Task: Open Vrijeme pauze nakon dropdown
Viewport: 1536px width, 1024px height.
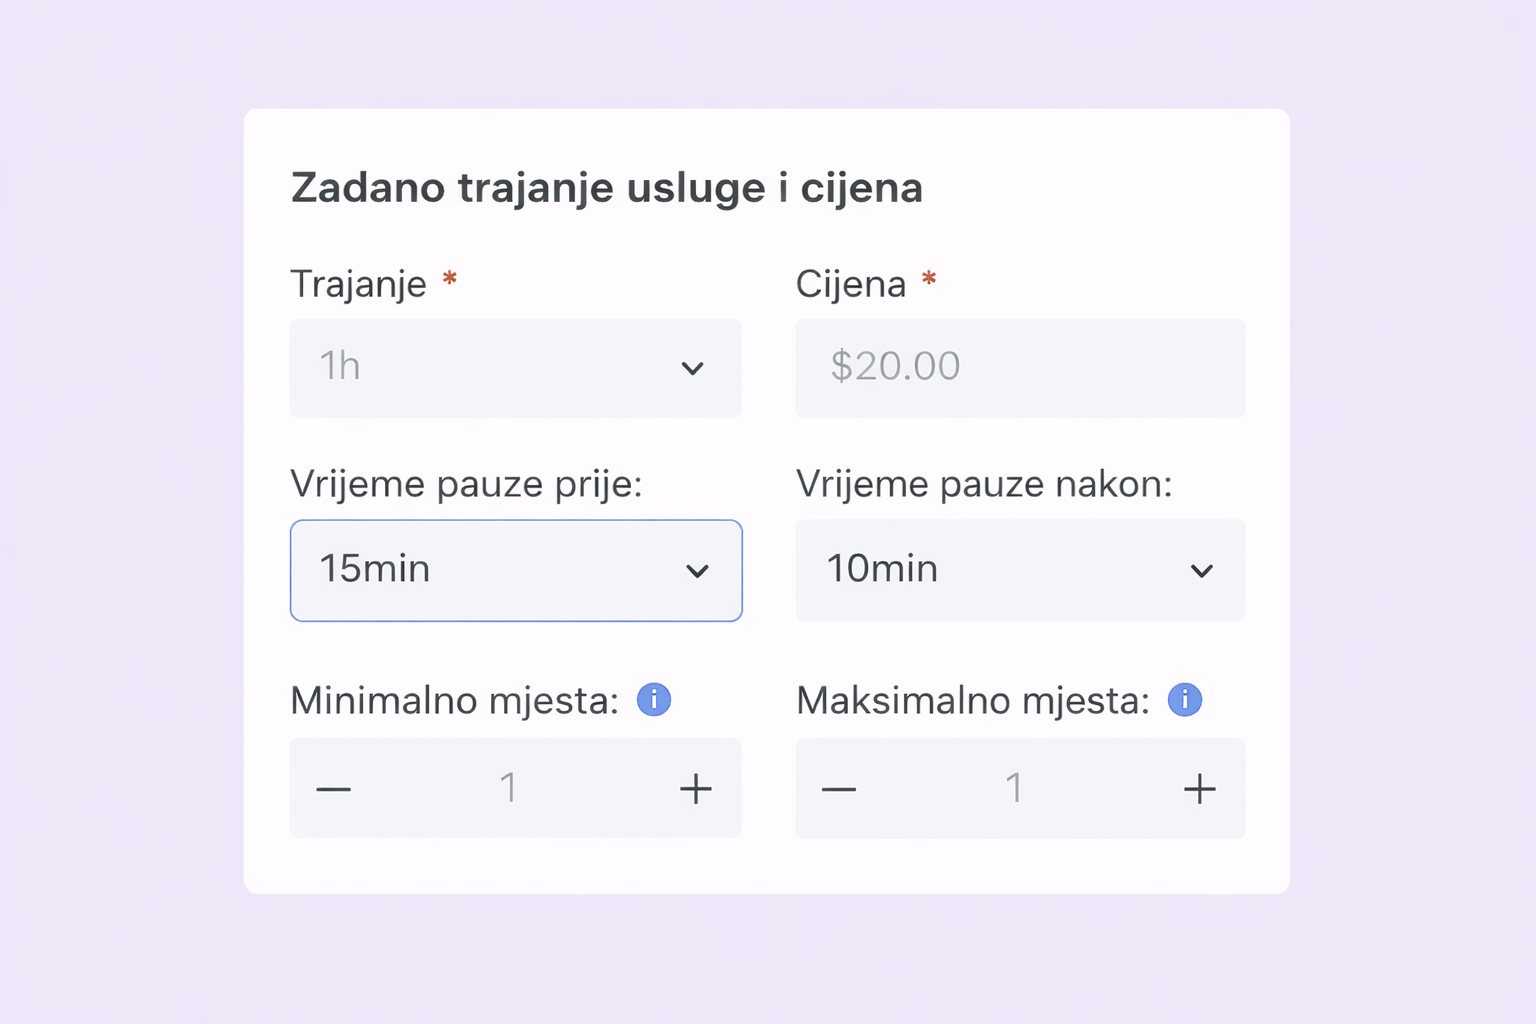Action: pos(1020,570)
